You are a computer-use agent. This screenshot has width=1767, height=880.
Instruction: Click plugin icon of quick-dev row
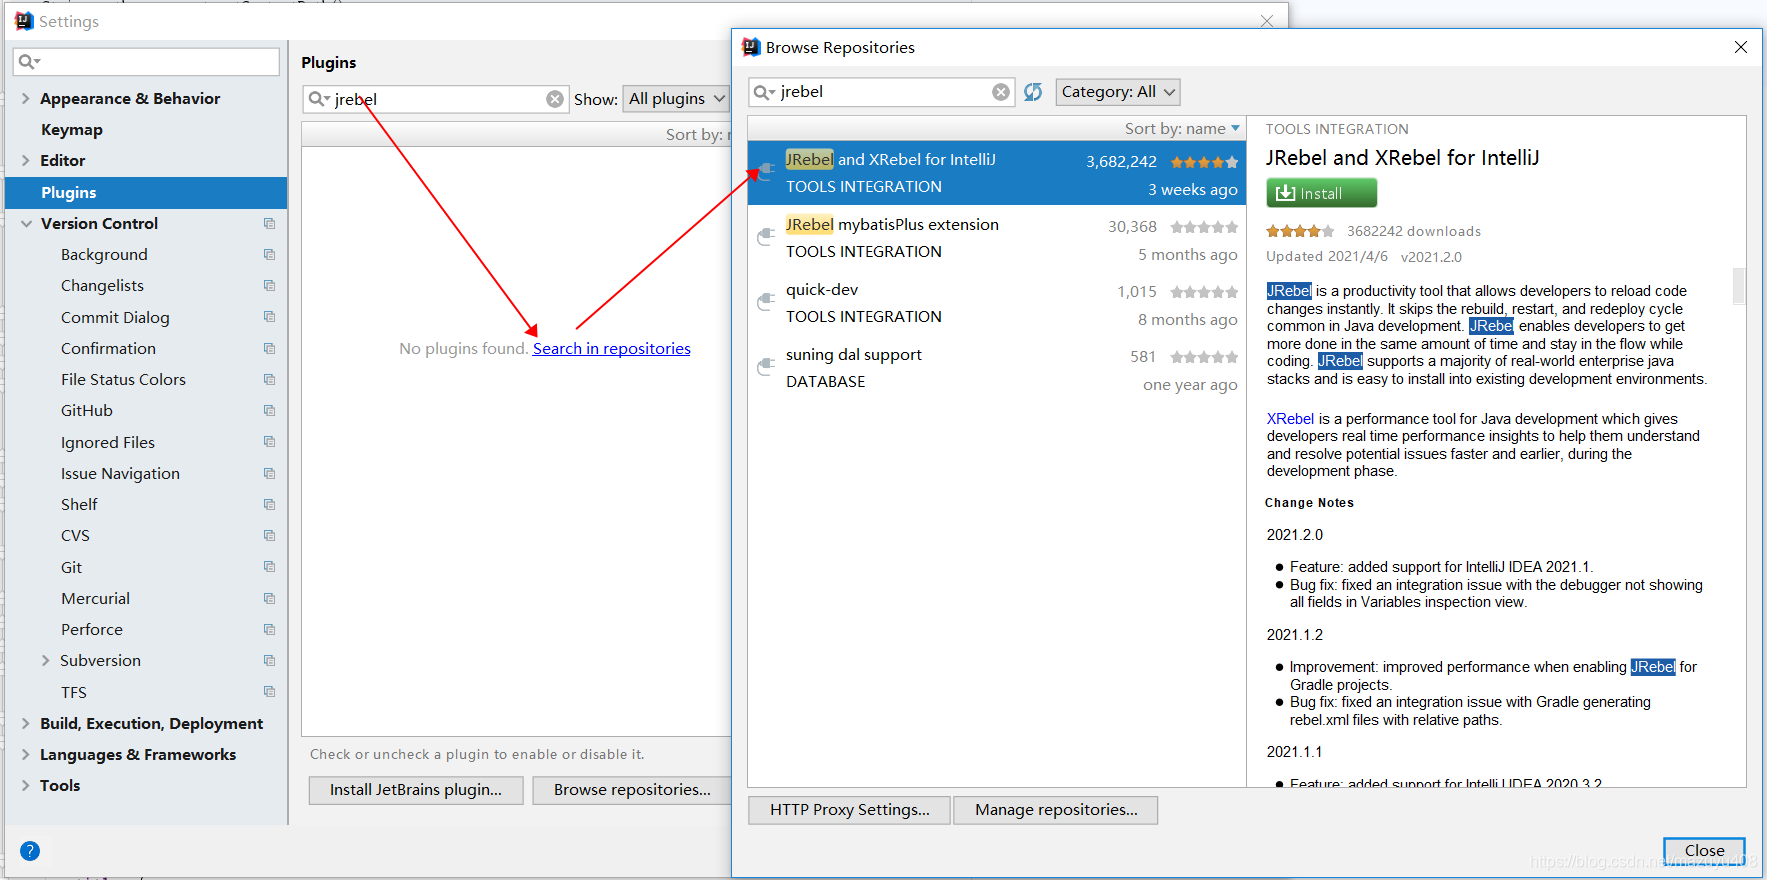pos(766,302)
